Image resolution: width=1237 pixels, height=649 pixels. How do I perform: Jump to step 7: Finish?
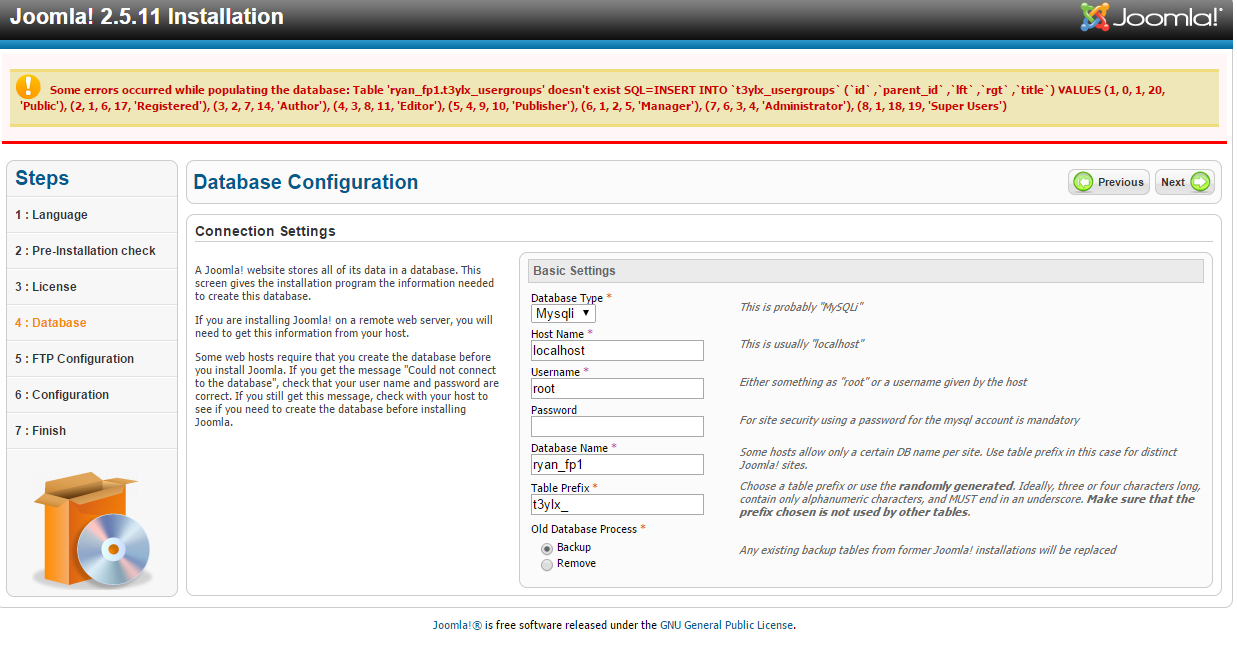pos(39,430)
